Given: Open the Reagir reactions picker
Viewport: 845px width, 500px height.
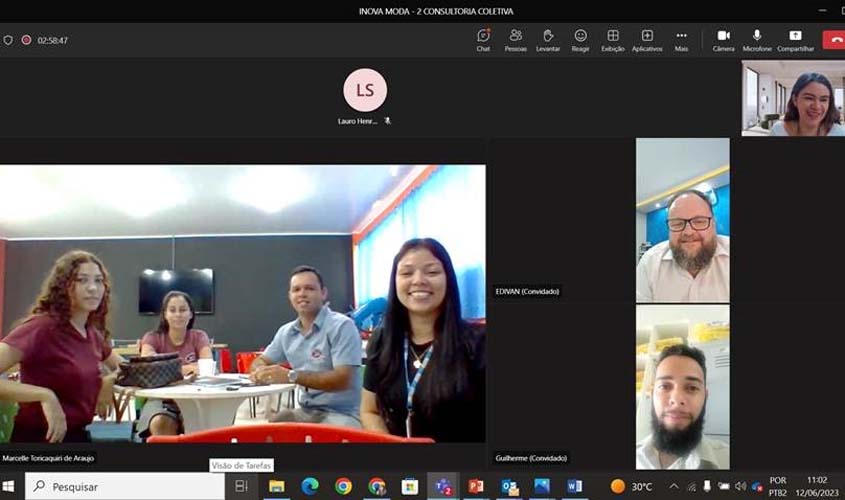Looking at the screenshot, I should click(x=580, y=39).
